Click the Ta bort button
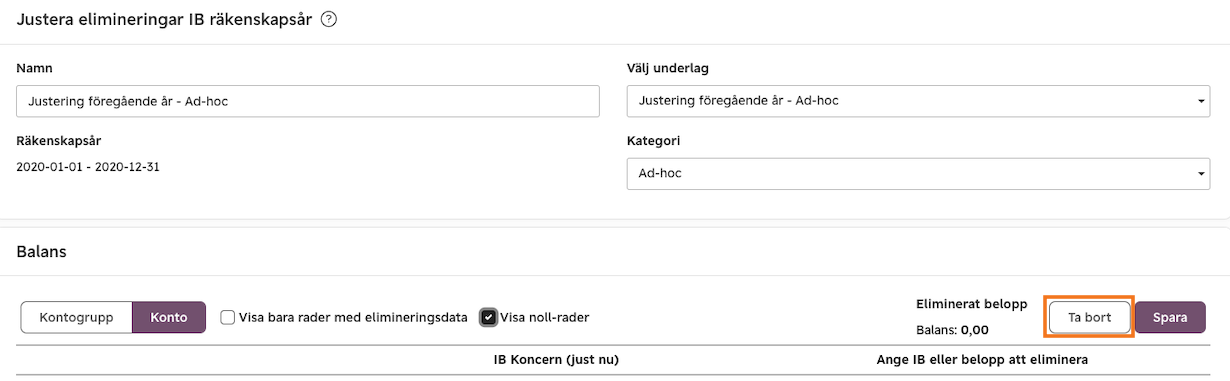This screenshot has width=1230, height=381. point(1090,318)
